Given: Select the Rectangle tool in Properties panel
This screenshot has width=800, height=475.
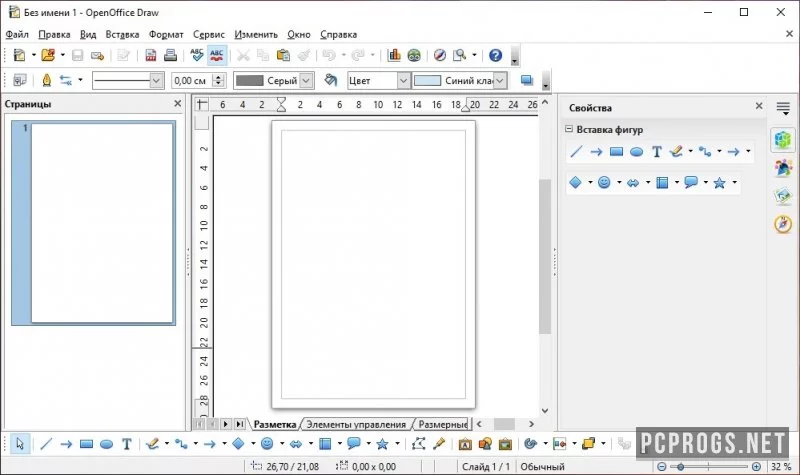Looking at the screenshot, I should pyautogui.click(x=616, y=152).
